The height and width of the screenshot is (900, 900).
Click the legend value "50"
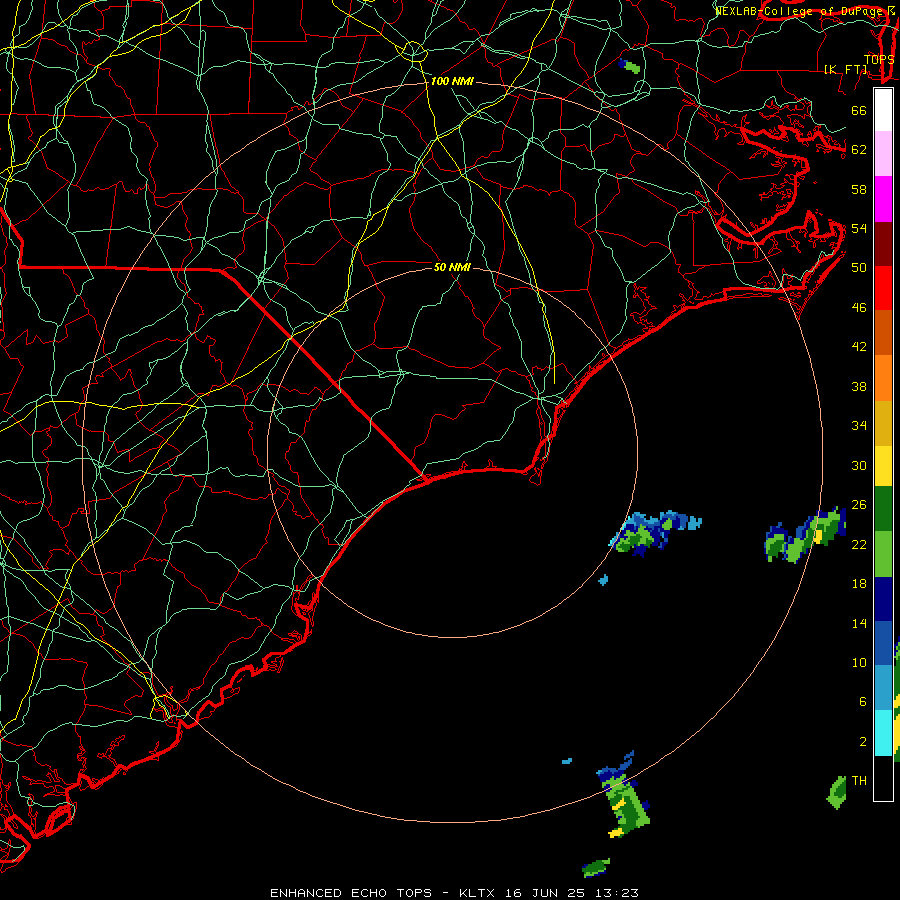click(x=859, y=268)
